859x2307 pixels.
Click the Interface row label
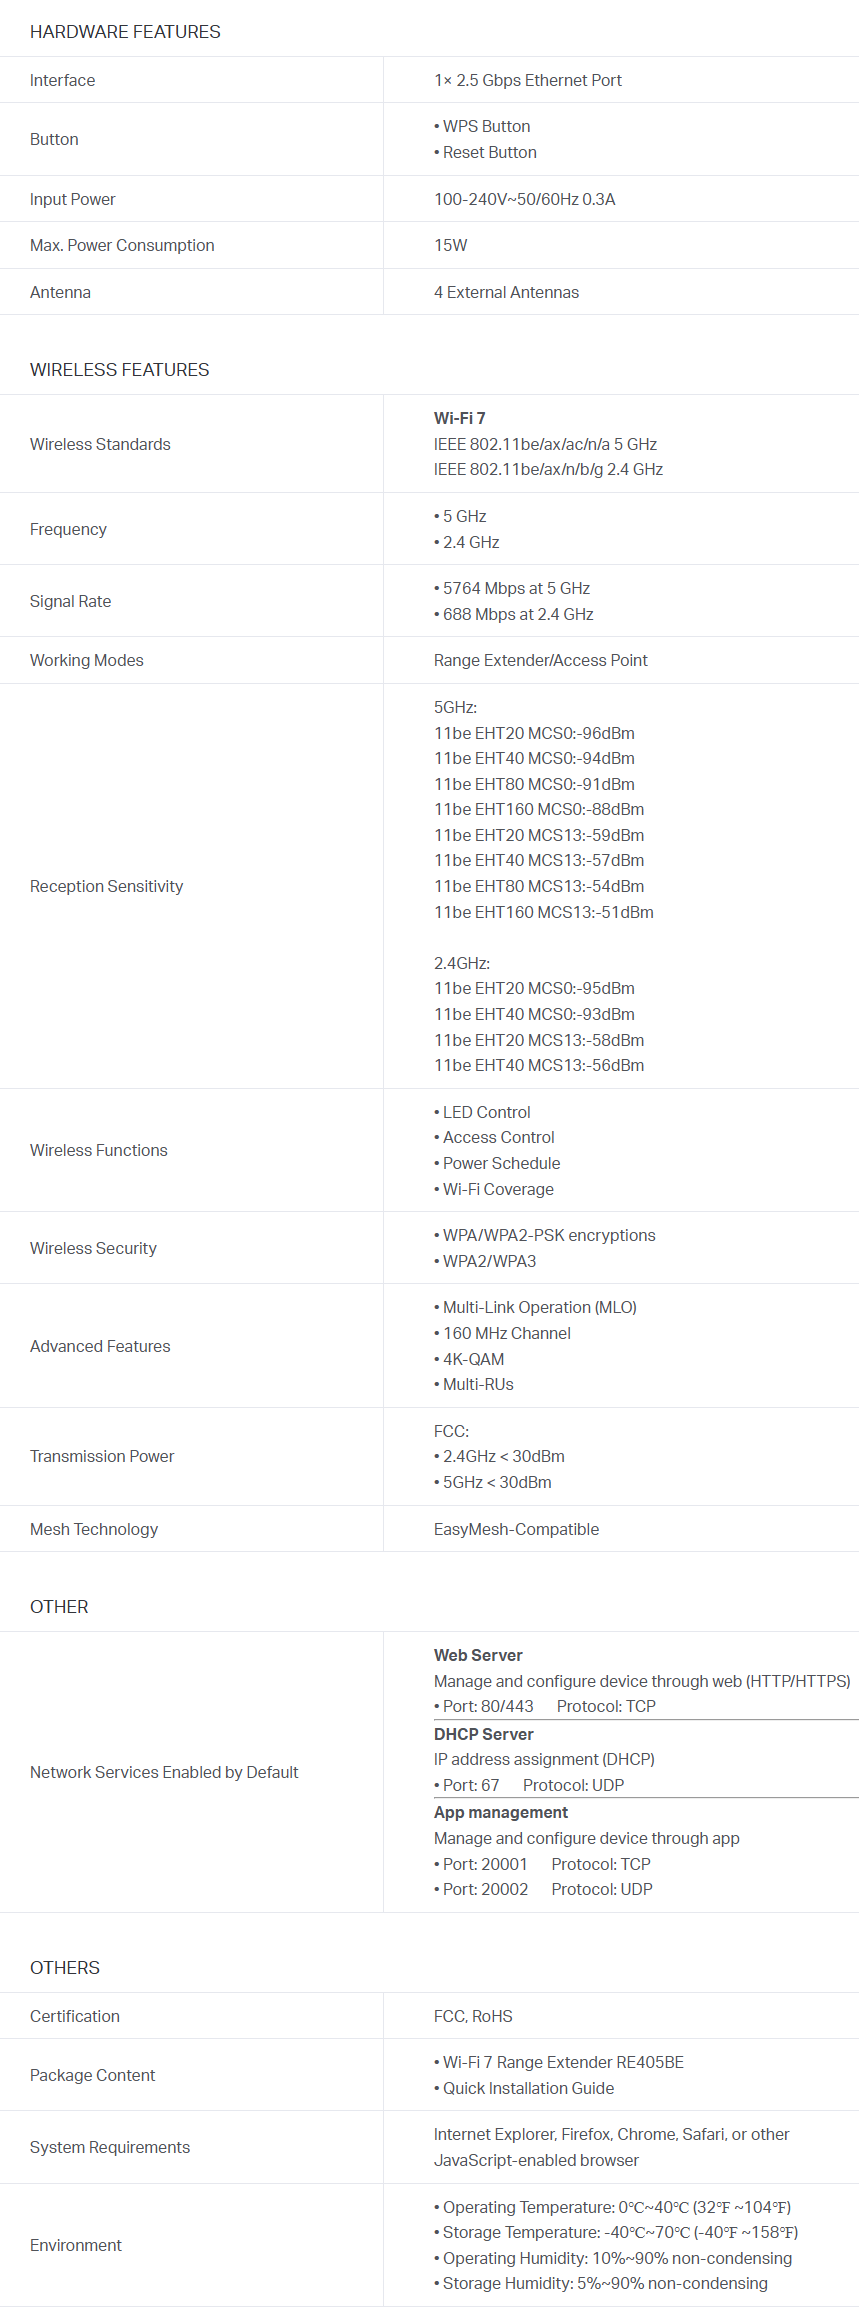coord(62,80)
